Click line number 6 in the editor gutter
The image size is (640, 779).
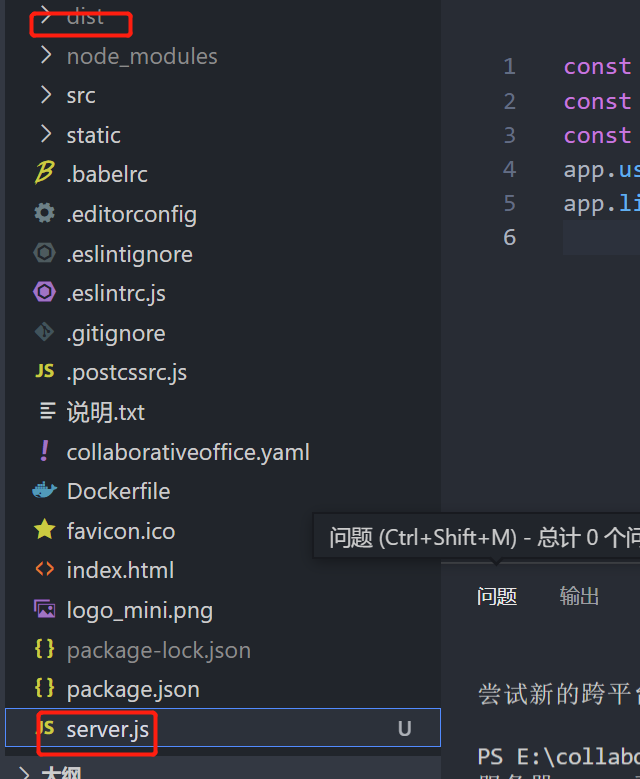509,237
